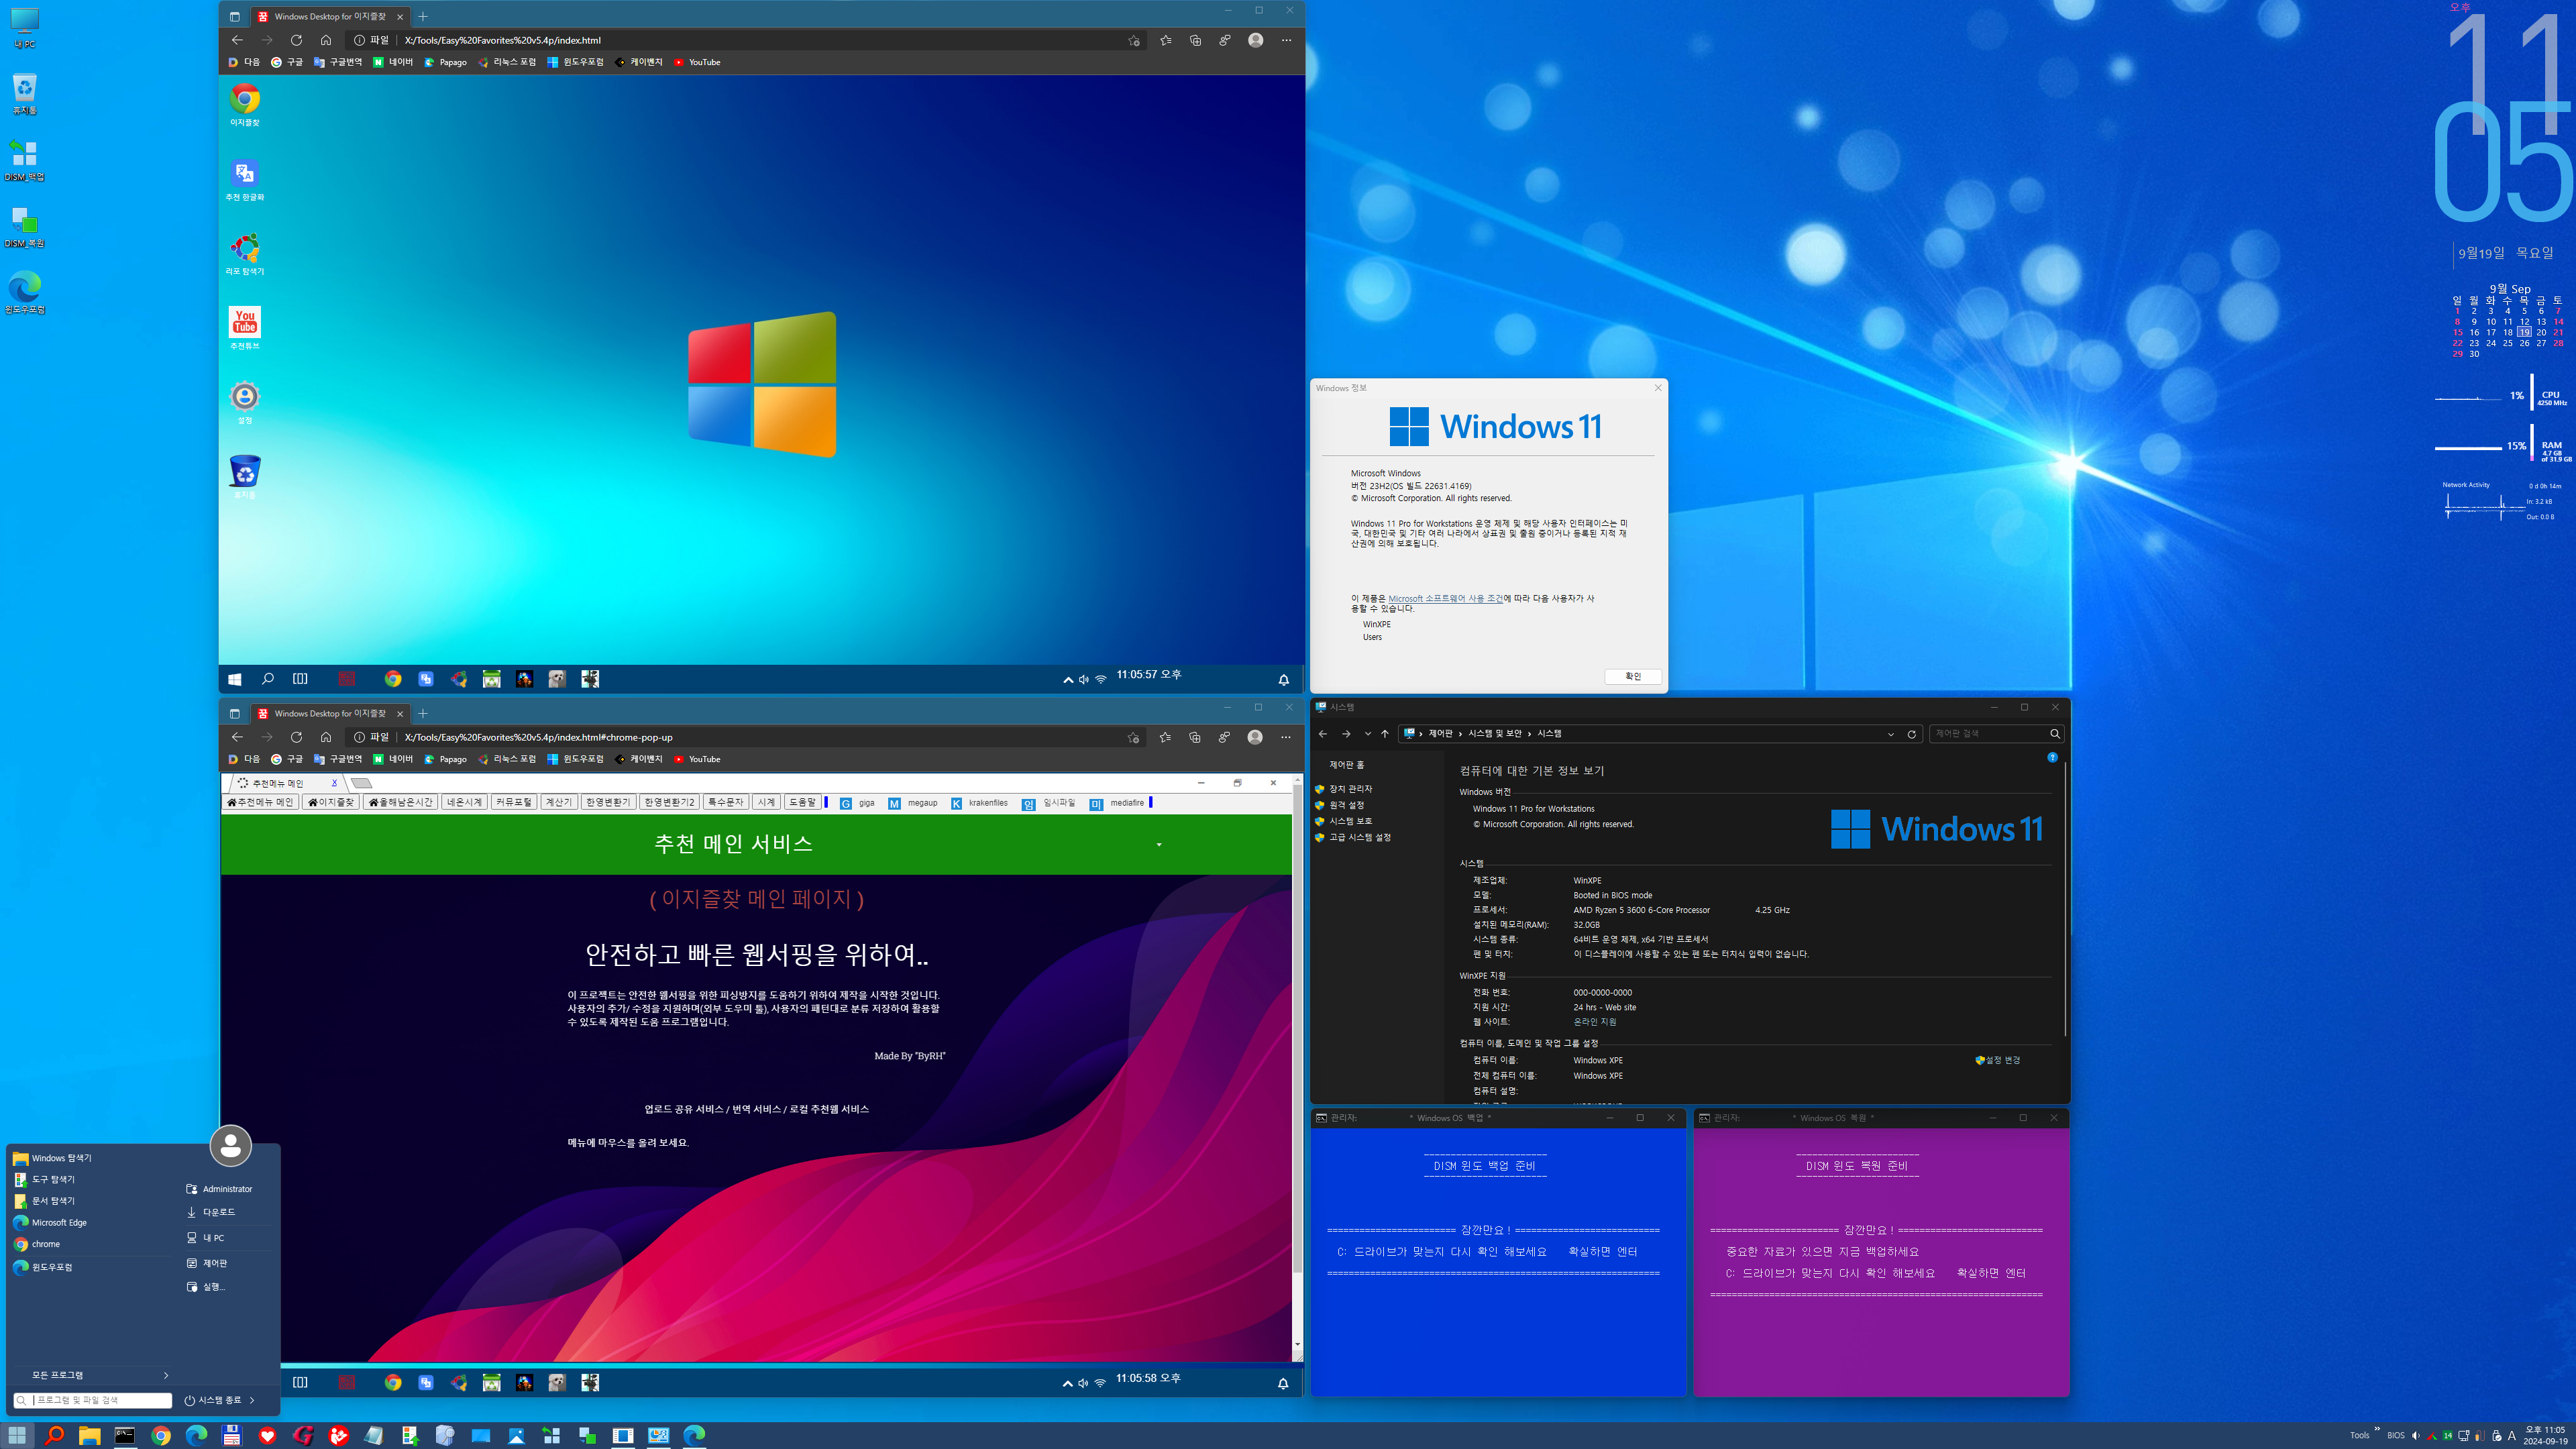Click the YouTube bookmark in top Edge window

[697, 62]
